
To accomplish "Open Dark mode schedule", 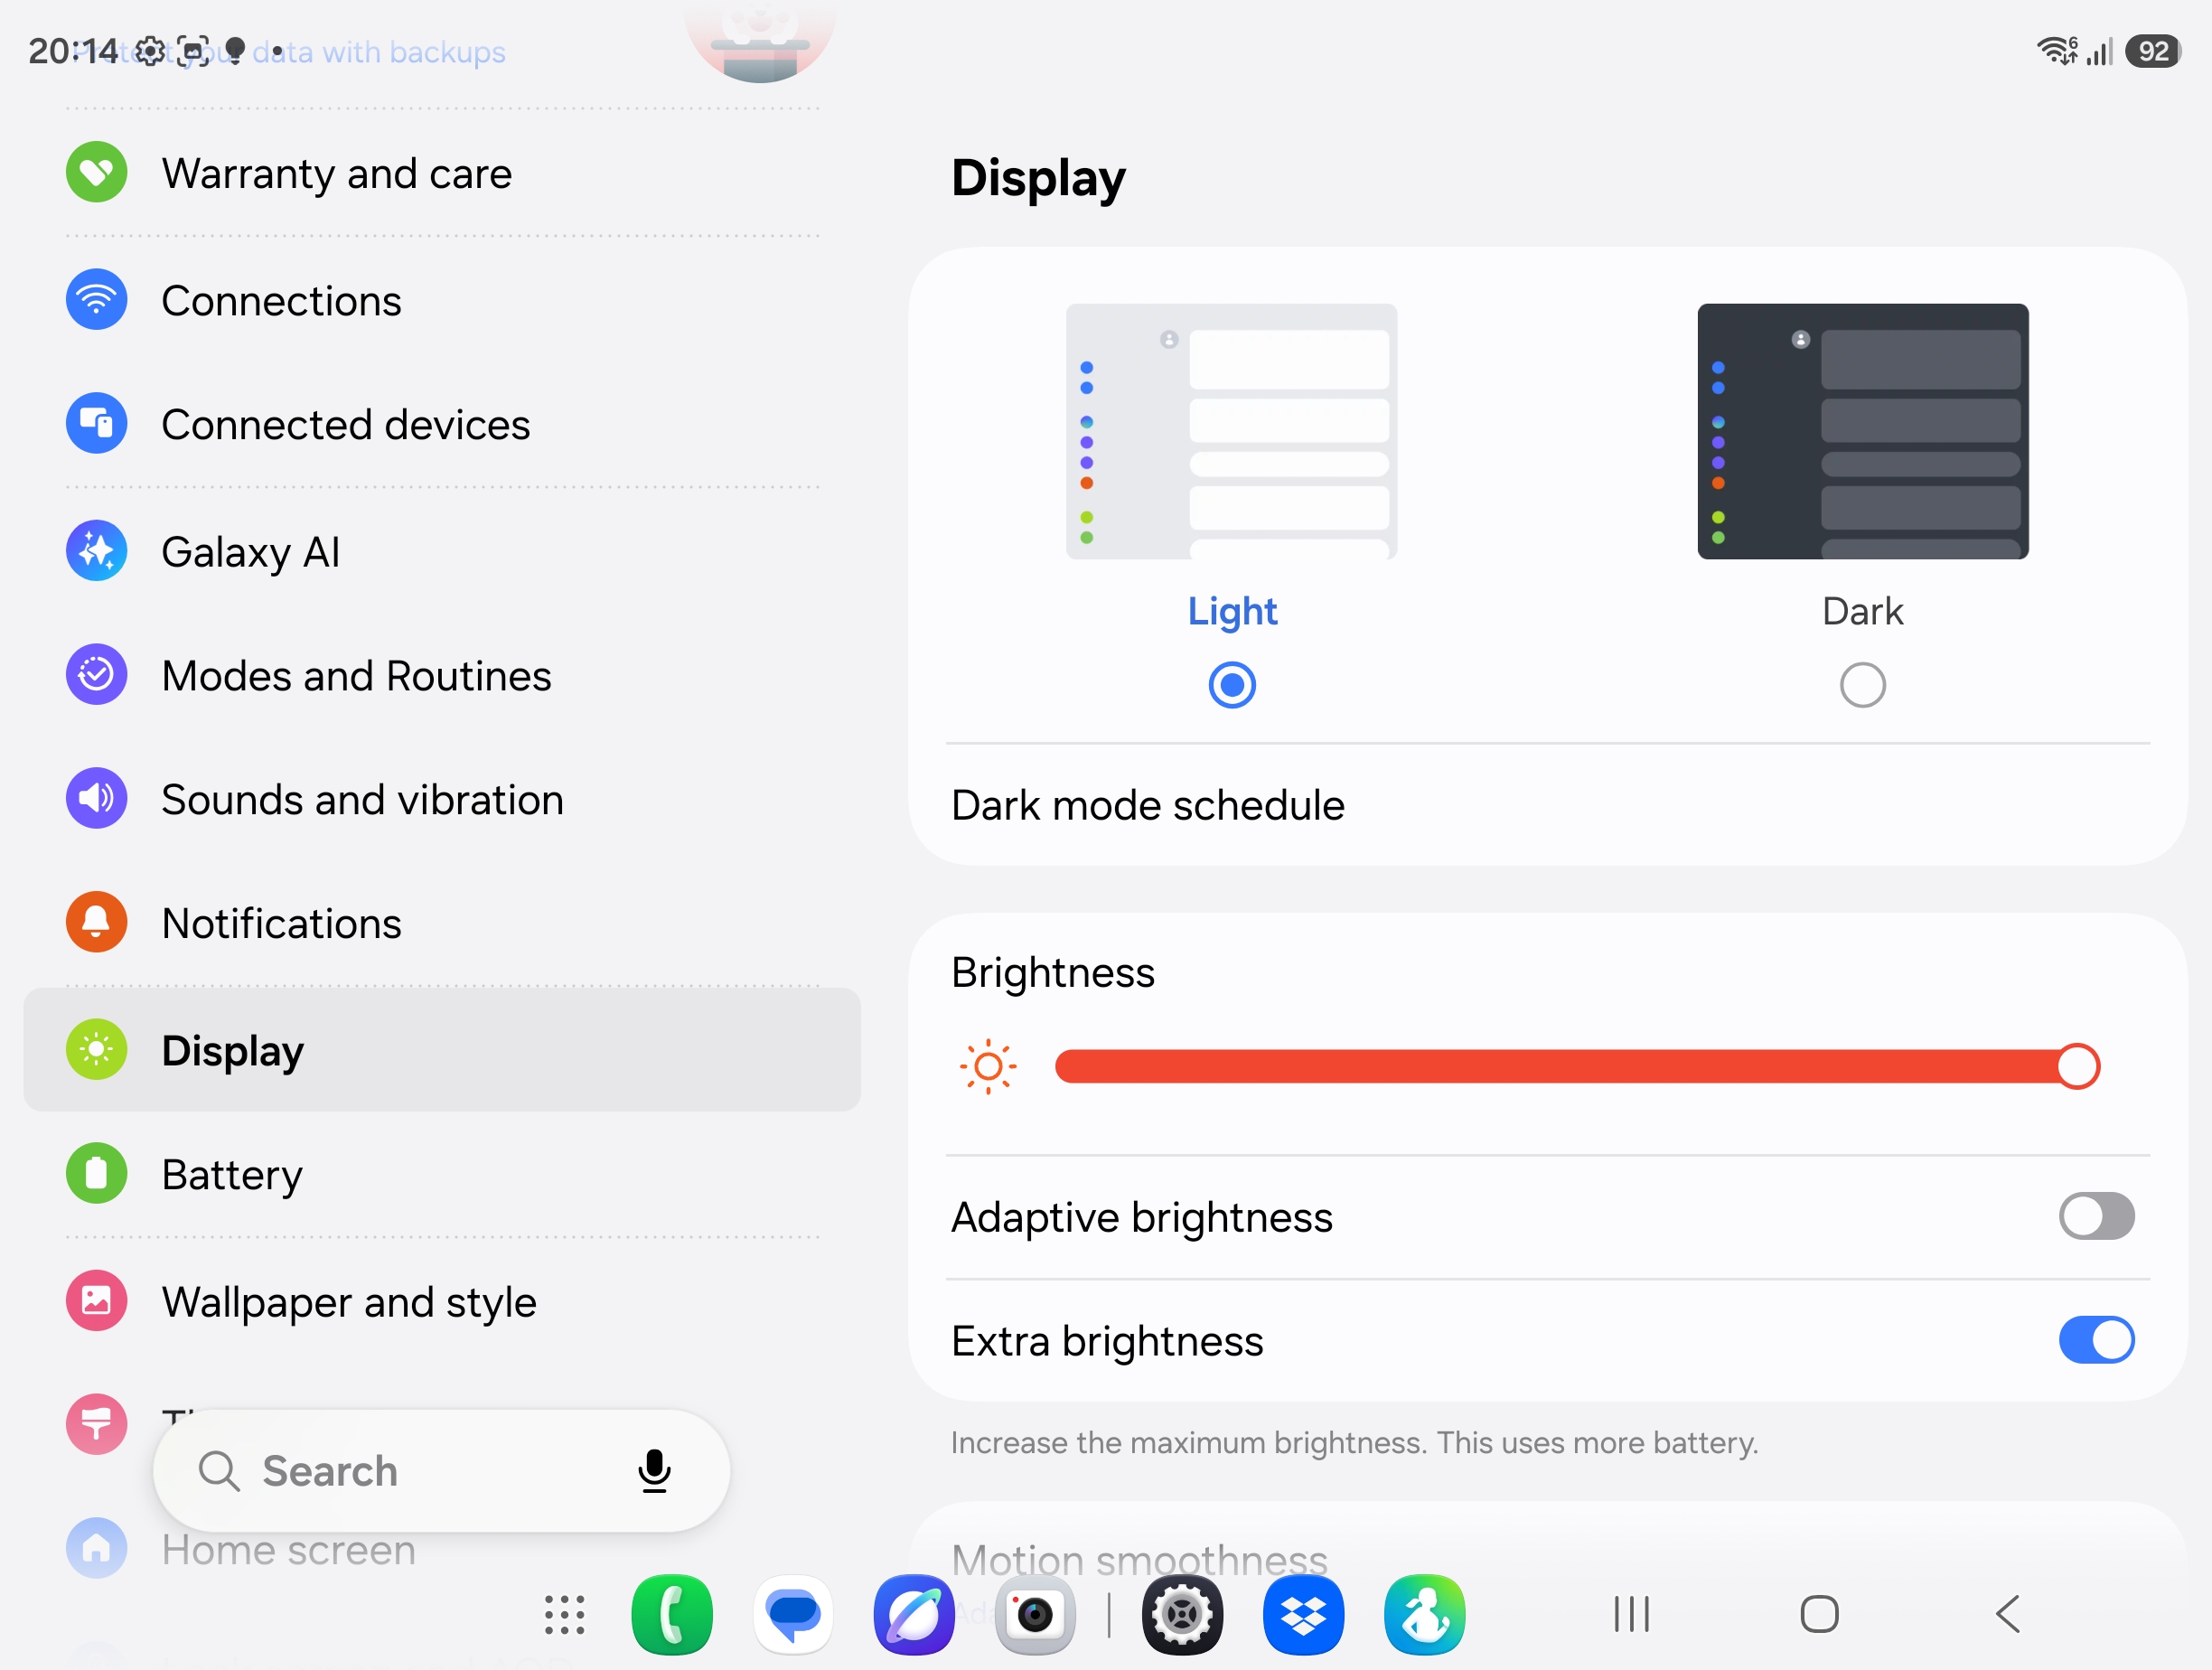I will tap(1547, 805).
